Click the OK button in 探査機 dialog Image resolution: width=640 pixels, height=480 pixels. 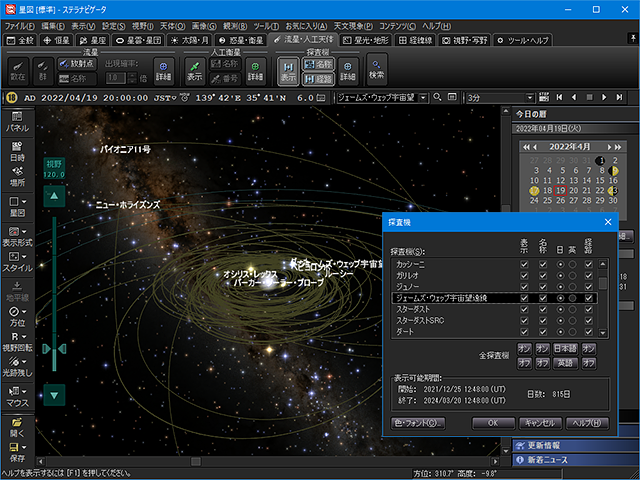coord(493,423)
